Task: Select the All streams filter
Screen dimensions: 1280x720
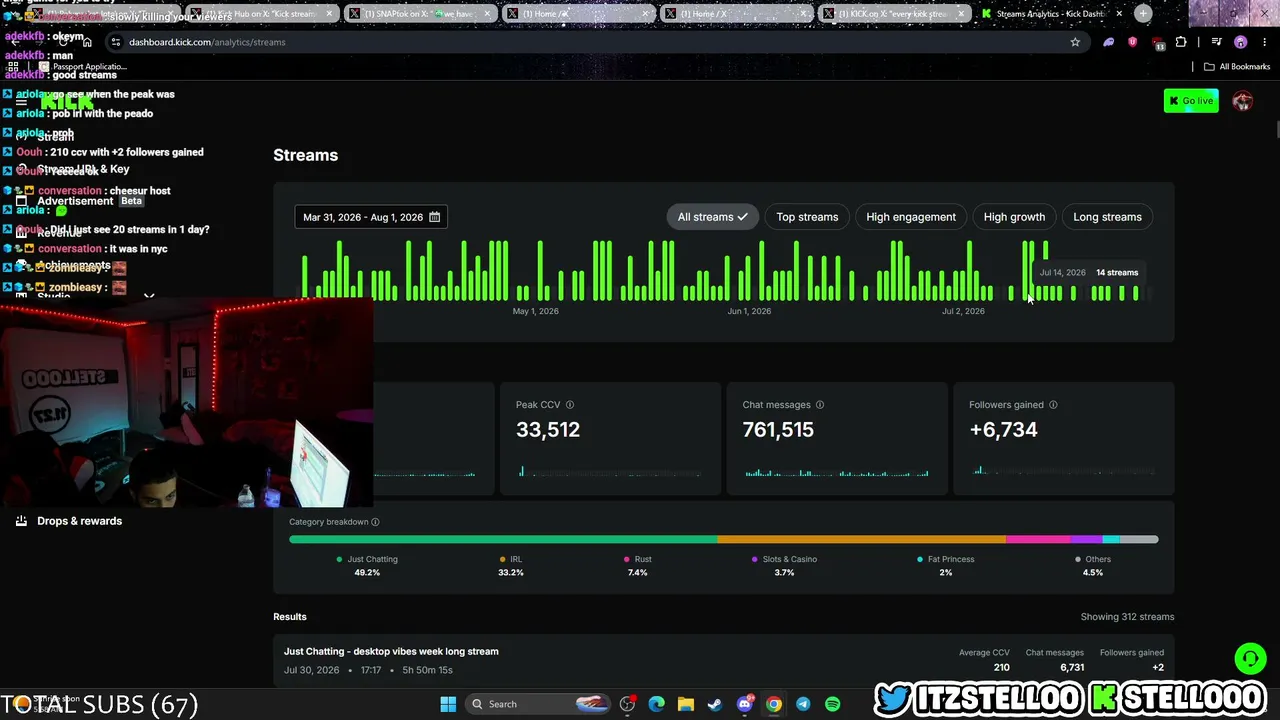Action: coord(713,217)
